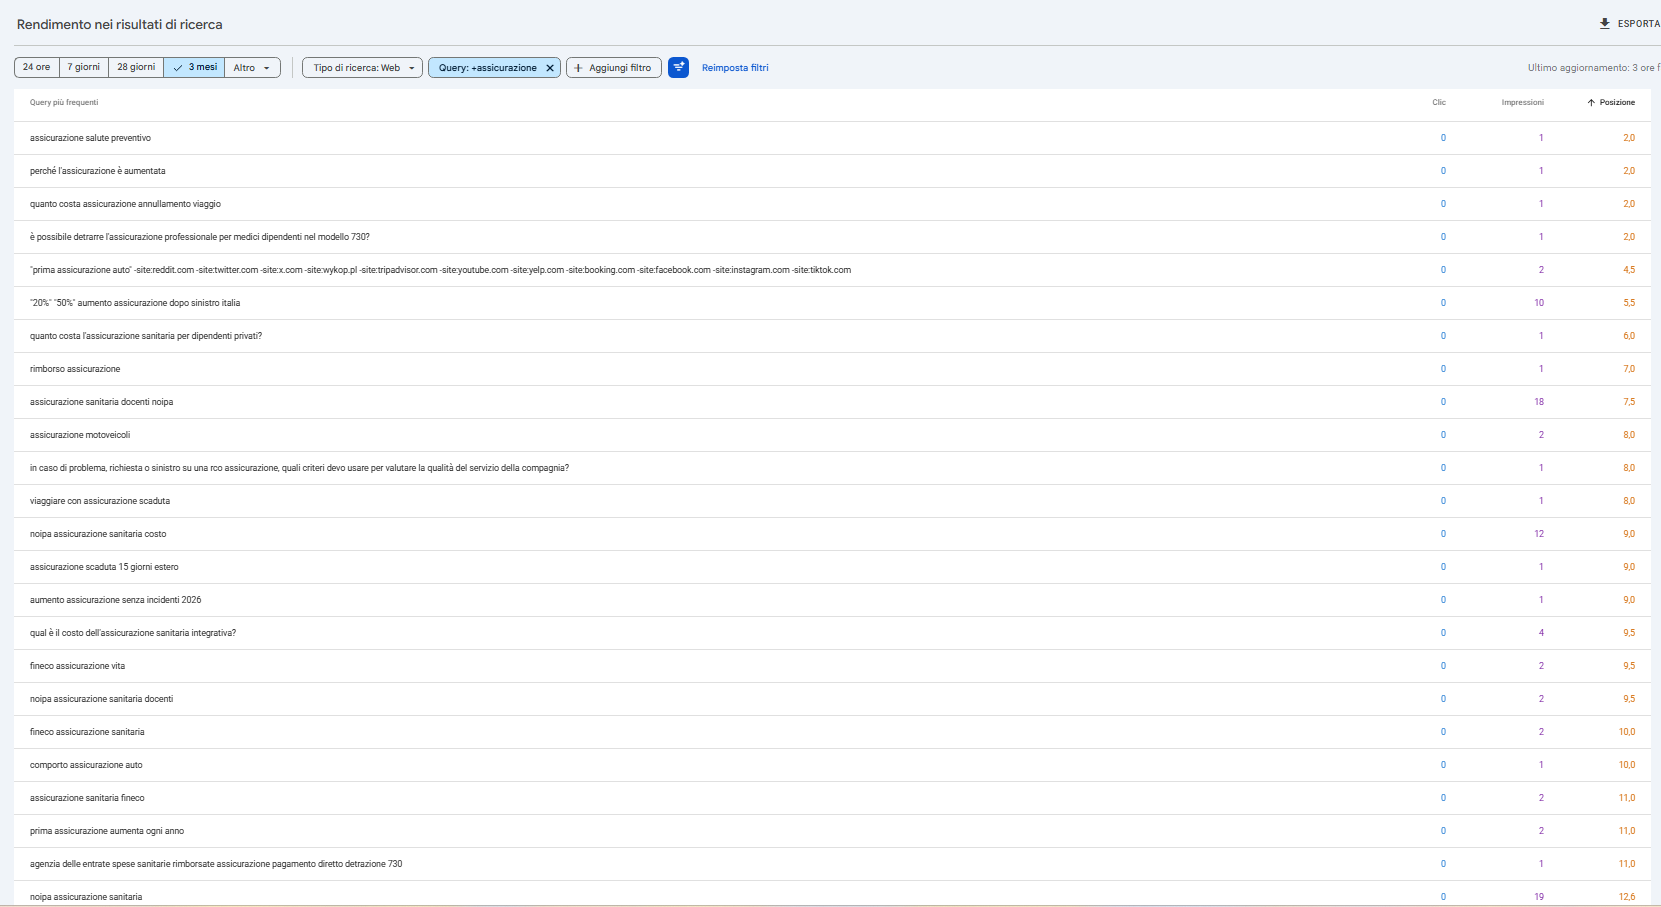Click impressions value 18 for docenti noipa row
Screen dimensions: 1661x907
tap(1539, 402)
